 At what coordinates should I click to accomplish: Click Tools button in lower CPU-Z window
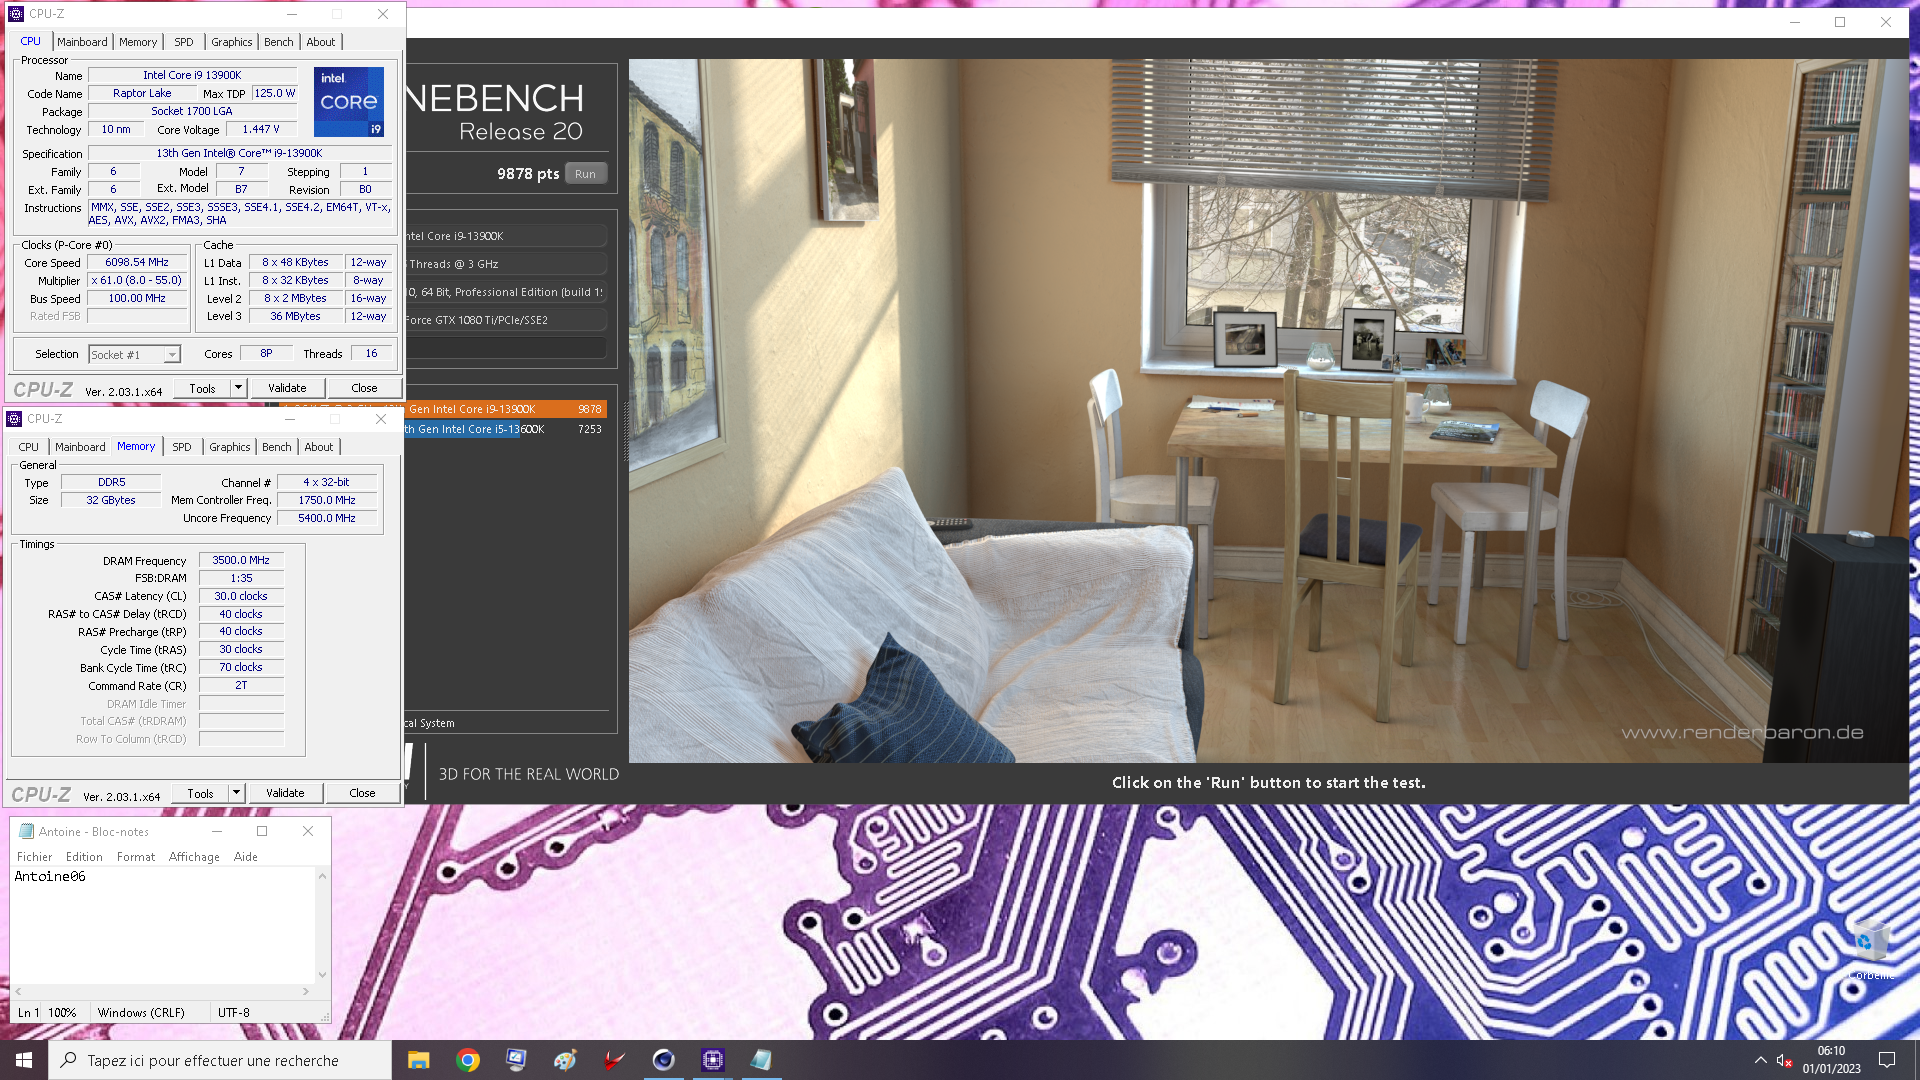(x=201, y=793)
